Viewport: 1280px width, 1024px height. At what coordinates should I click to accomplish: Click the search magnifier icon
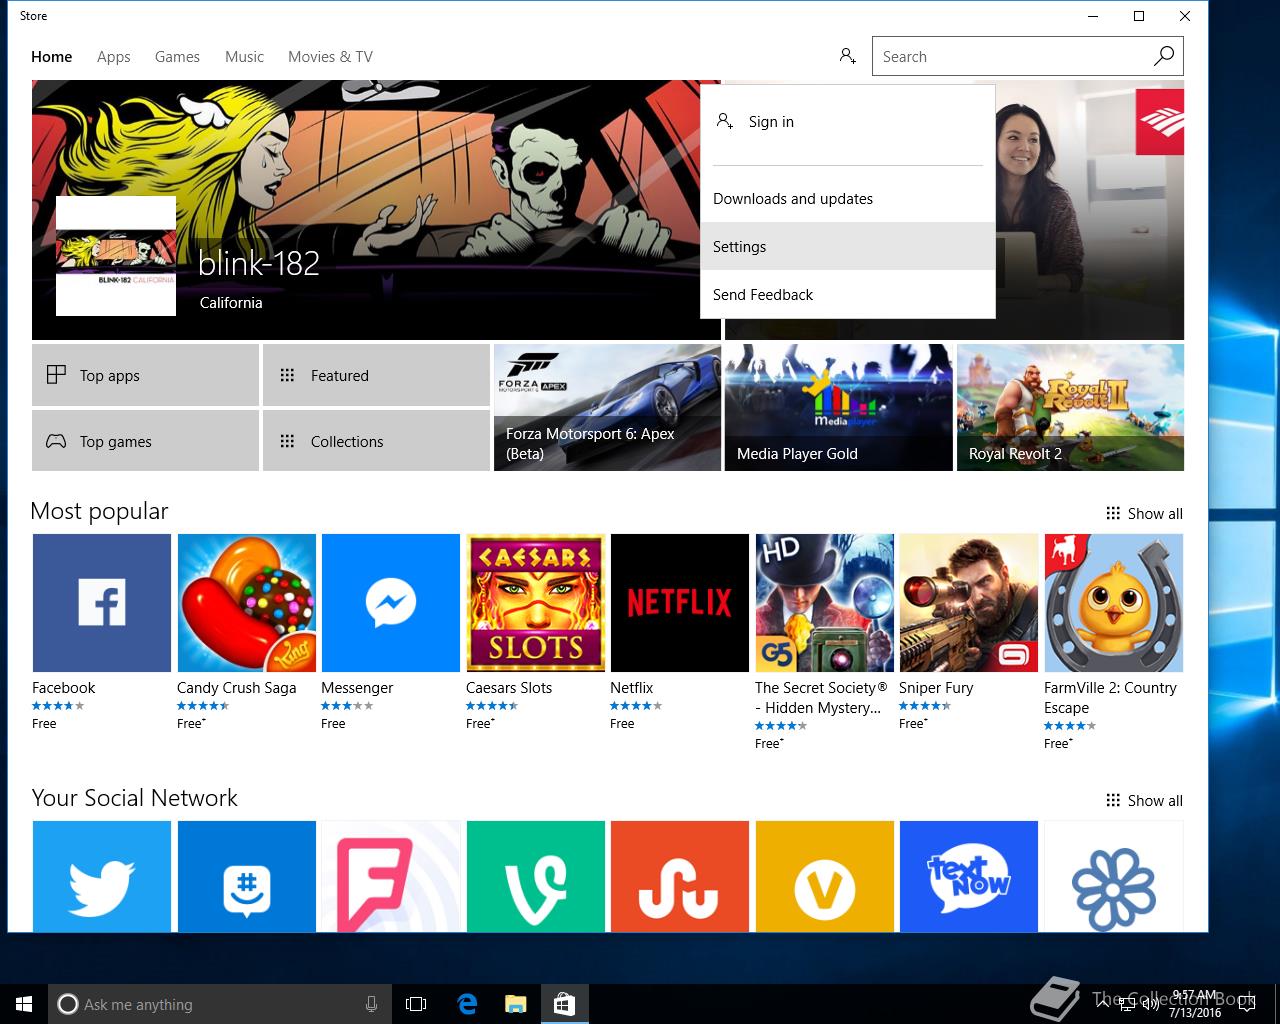[1163, 56]
